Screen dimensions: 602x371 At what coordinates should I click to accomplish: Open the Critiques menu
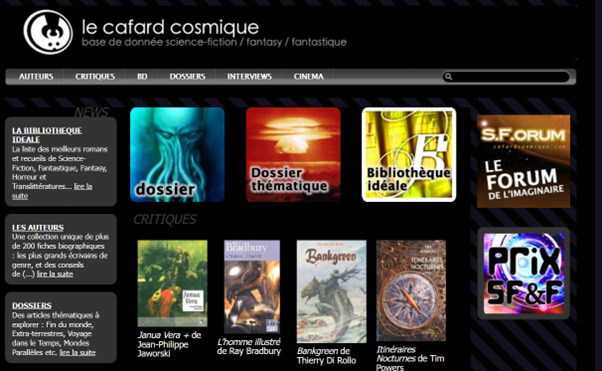coord(95,76)
